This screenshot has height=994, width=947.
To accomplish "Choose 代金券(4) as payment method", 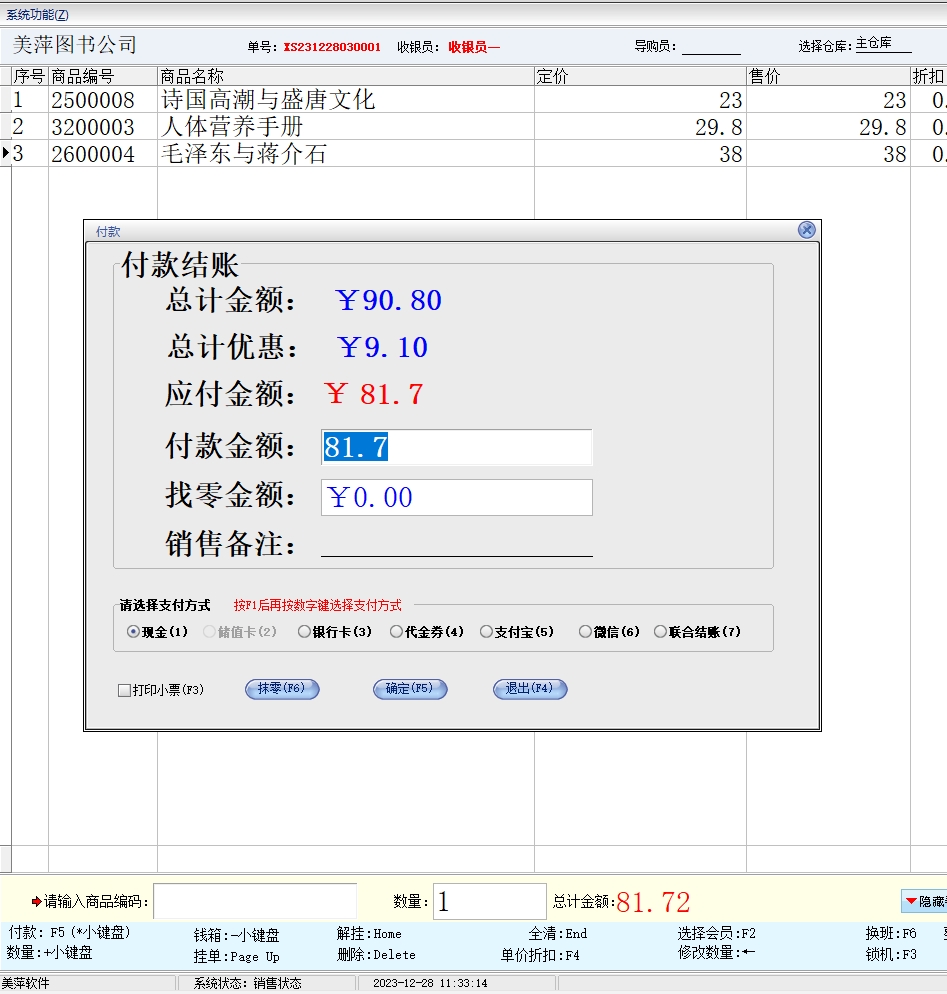I will [397, 632].
